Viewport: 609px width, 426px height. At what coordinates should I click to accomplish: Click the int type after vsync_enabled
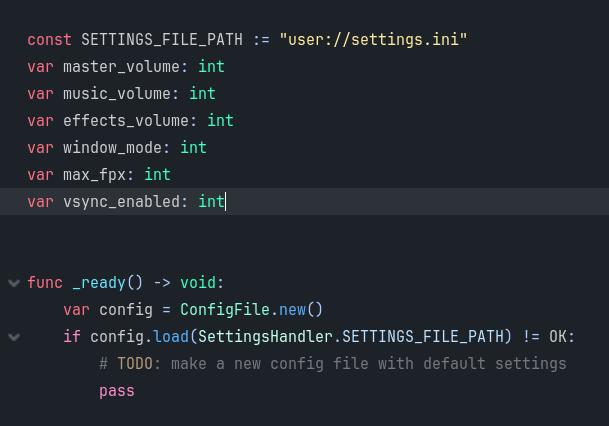[x=211, y=202]
